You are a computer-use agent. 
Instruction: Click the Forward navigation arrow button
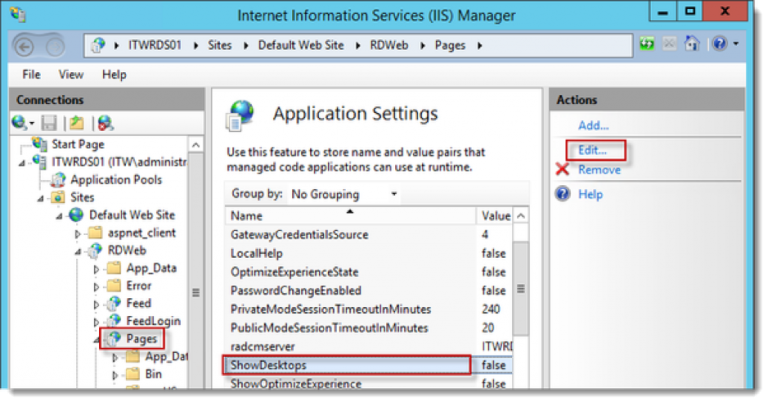pos(55,47)
